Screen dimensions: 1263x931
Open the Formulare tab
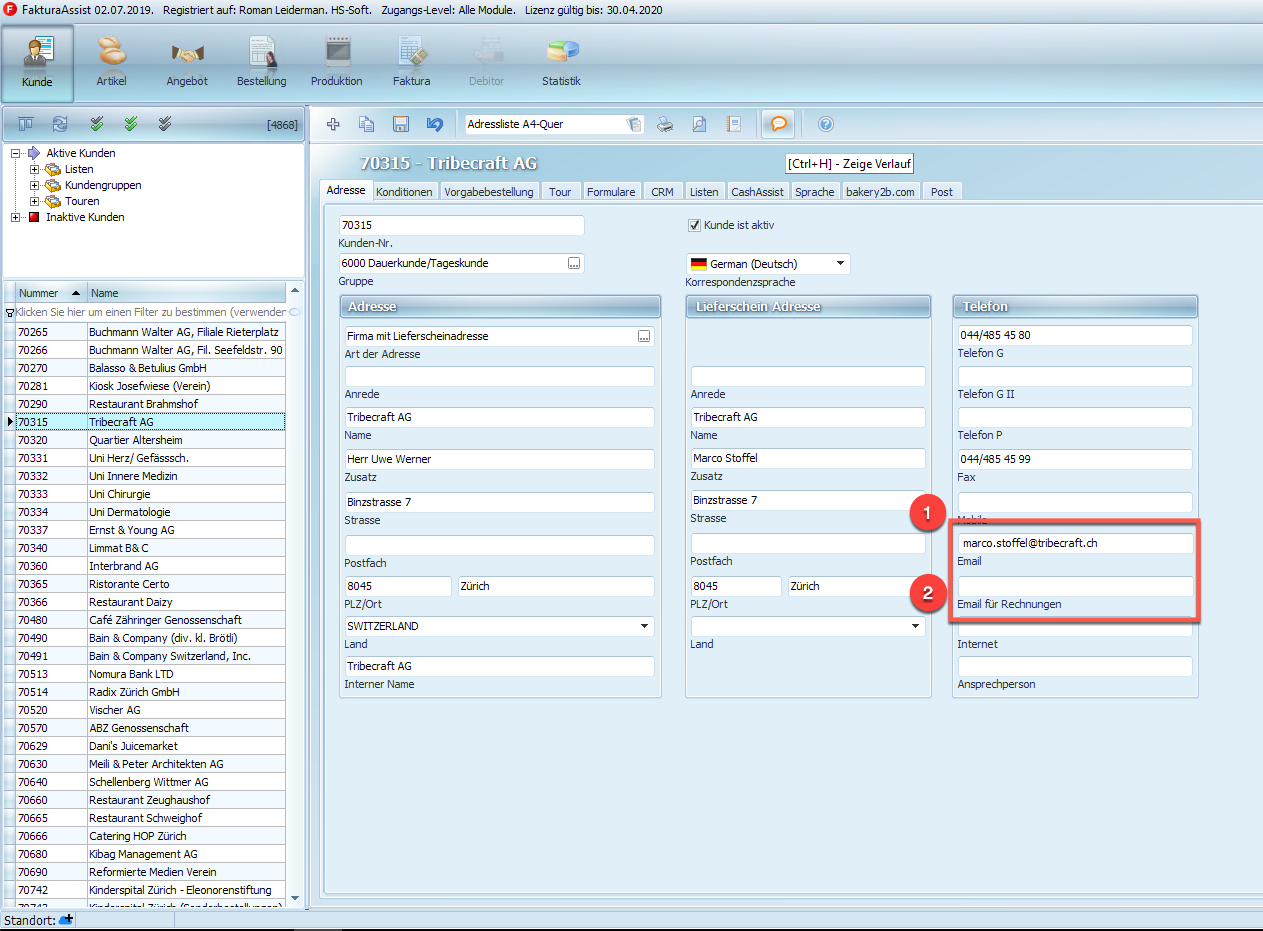click(x=611, y=192)
